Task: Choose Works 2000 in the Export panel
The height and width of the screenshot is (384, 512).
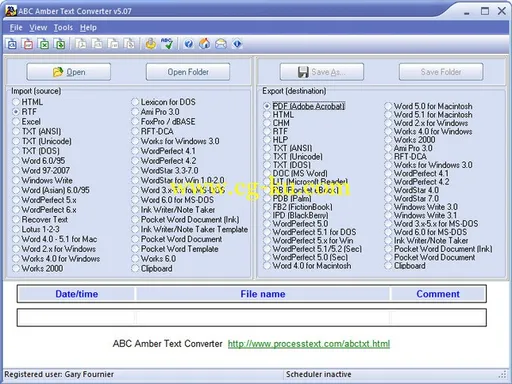Action: click(410, 140)
